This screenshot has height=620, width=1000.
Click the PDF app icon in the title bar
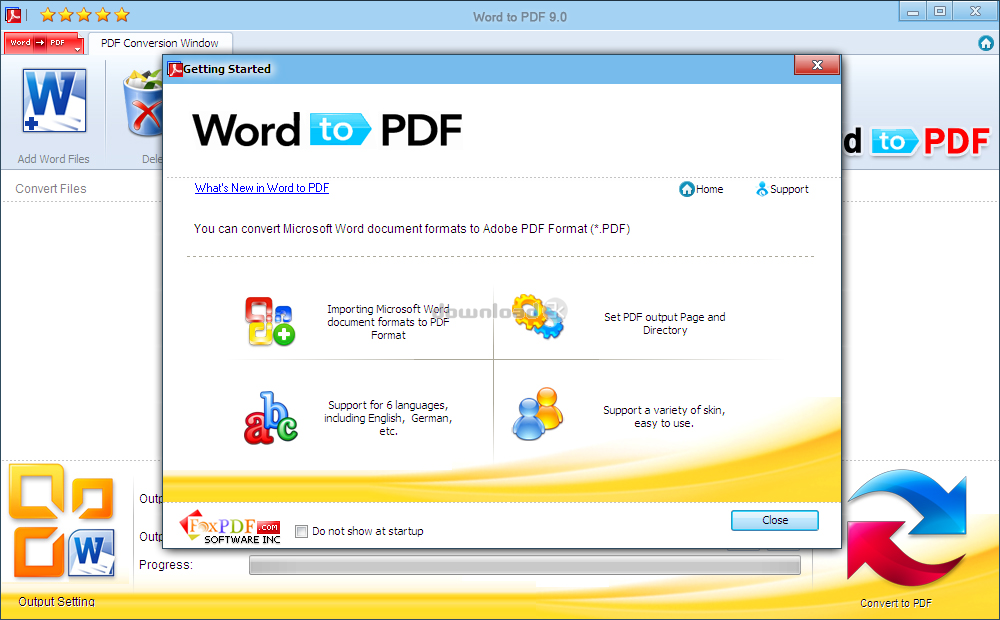tap(13, 14)
